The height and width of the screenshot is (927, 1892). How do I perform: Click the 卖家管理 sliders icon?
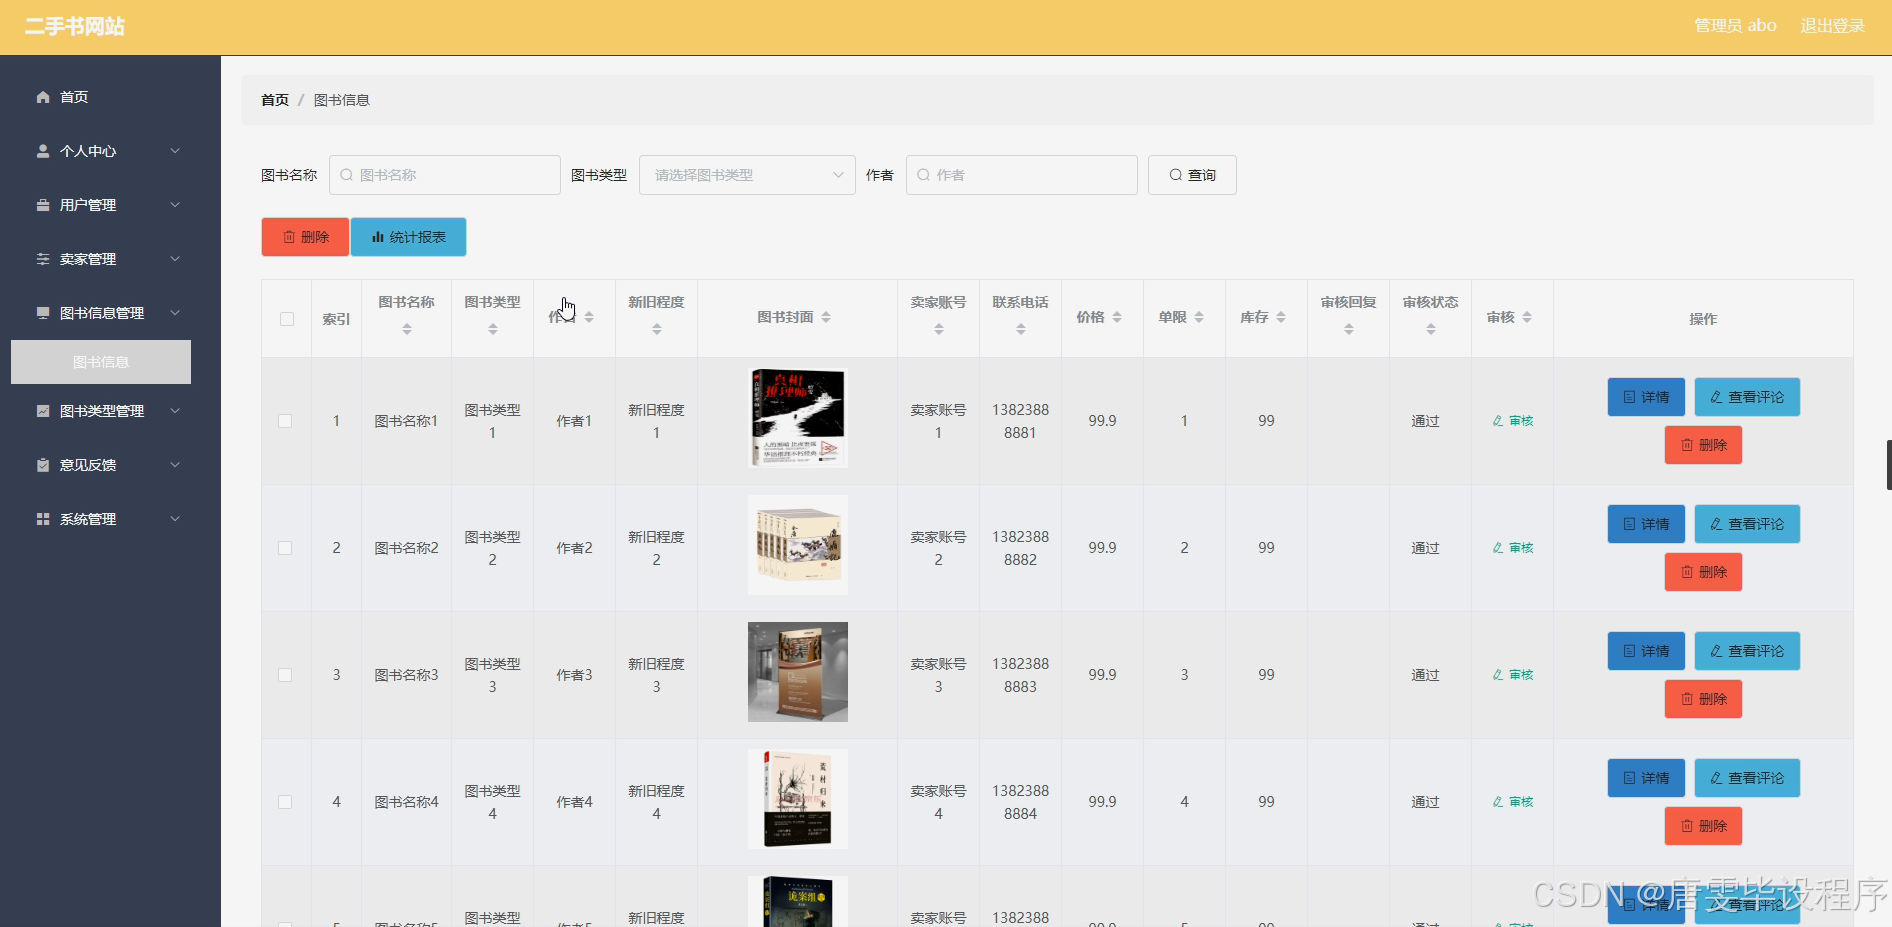pos(43,259)
